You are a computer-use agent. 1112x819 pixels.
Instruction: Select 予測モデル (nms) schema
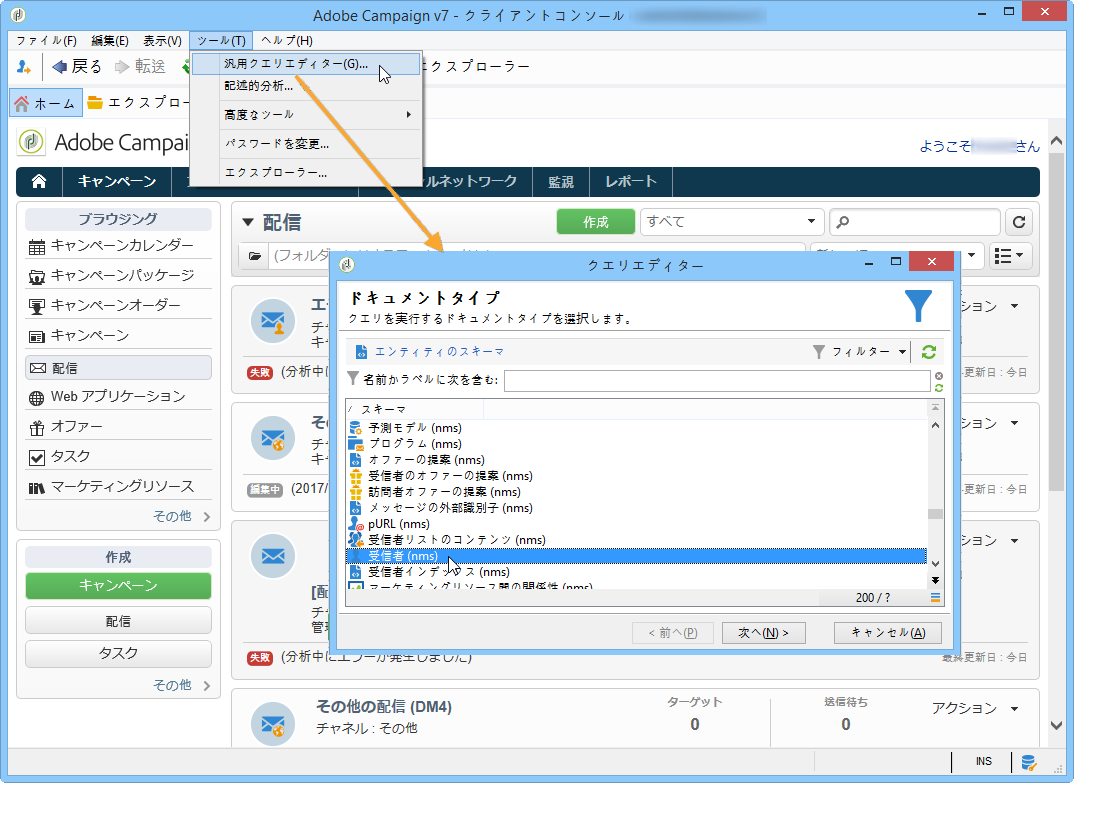coord(414,428)
